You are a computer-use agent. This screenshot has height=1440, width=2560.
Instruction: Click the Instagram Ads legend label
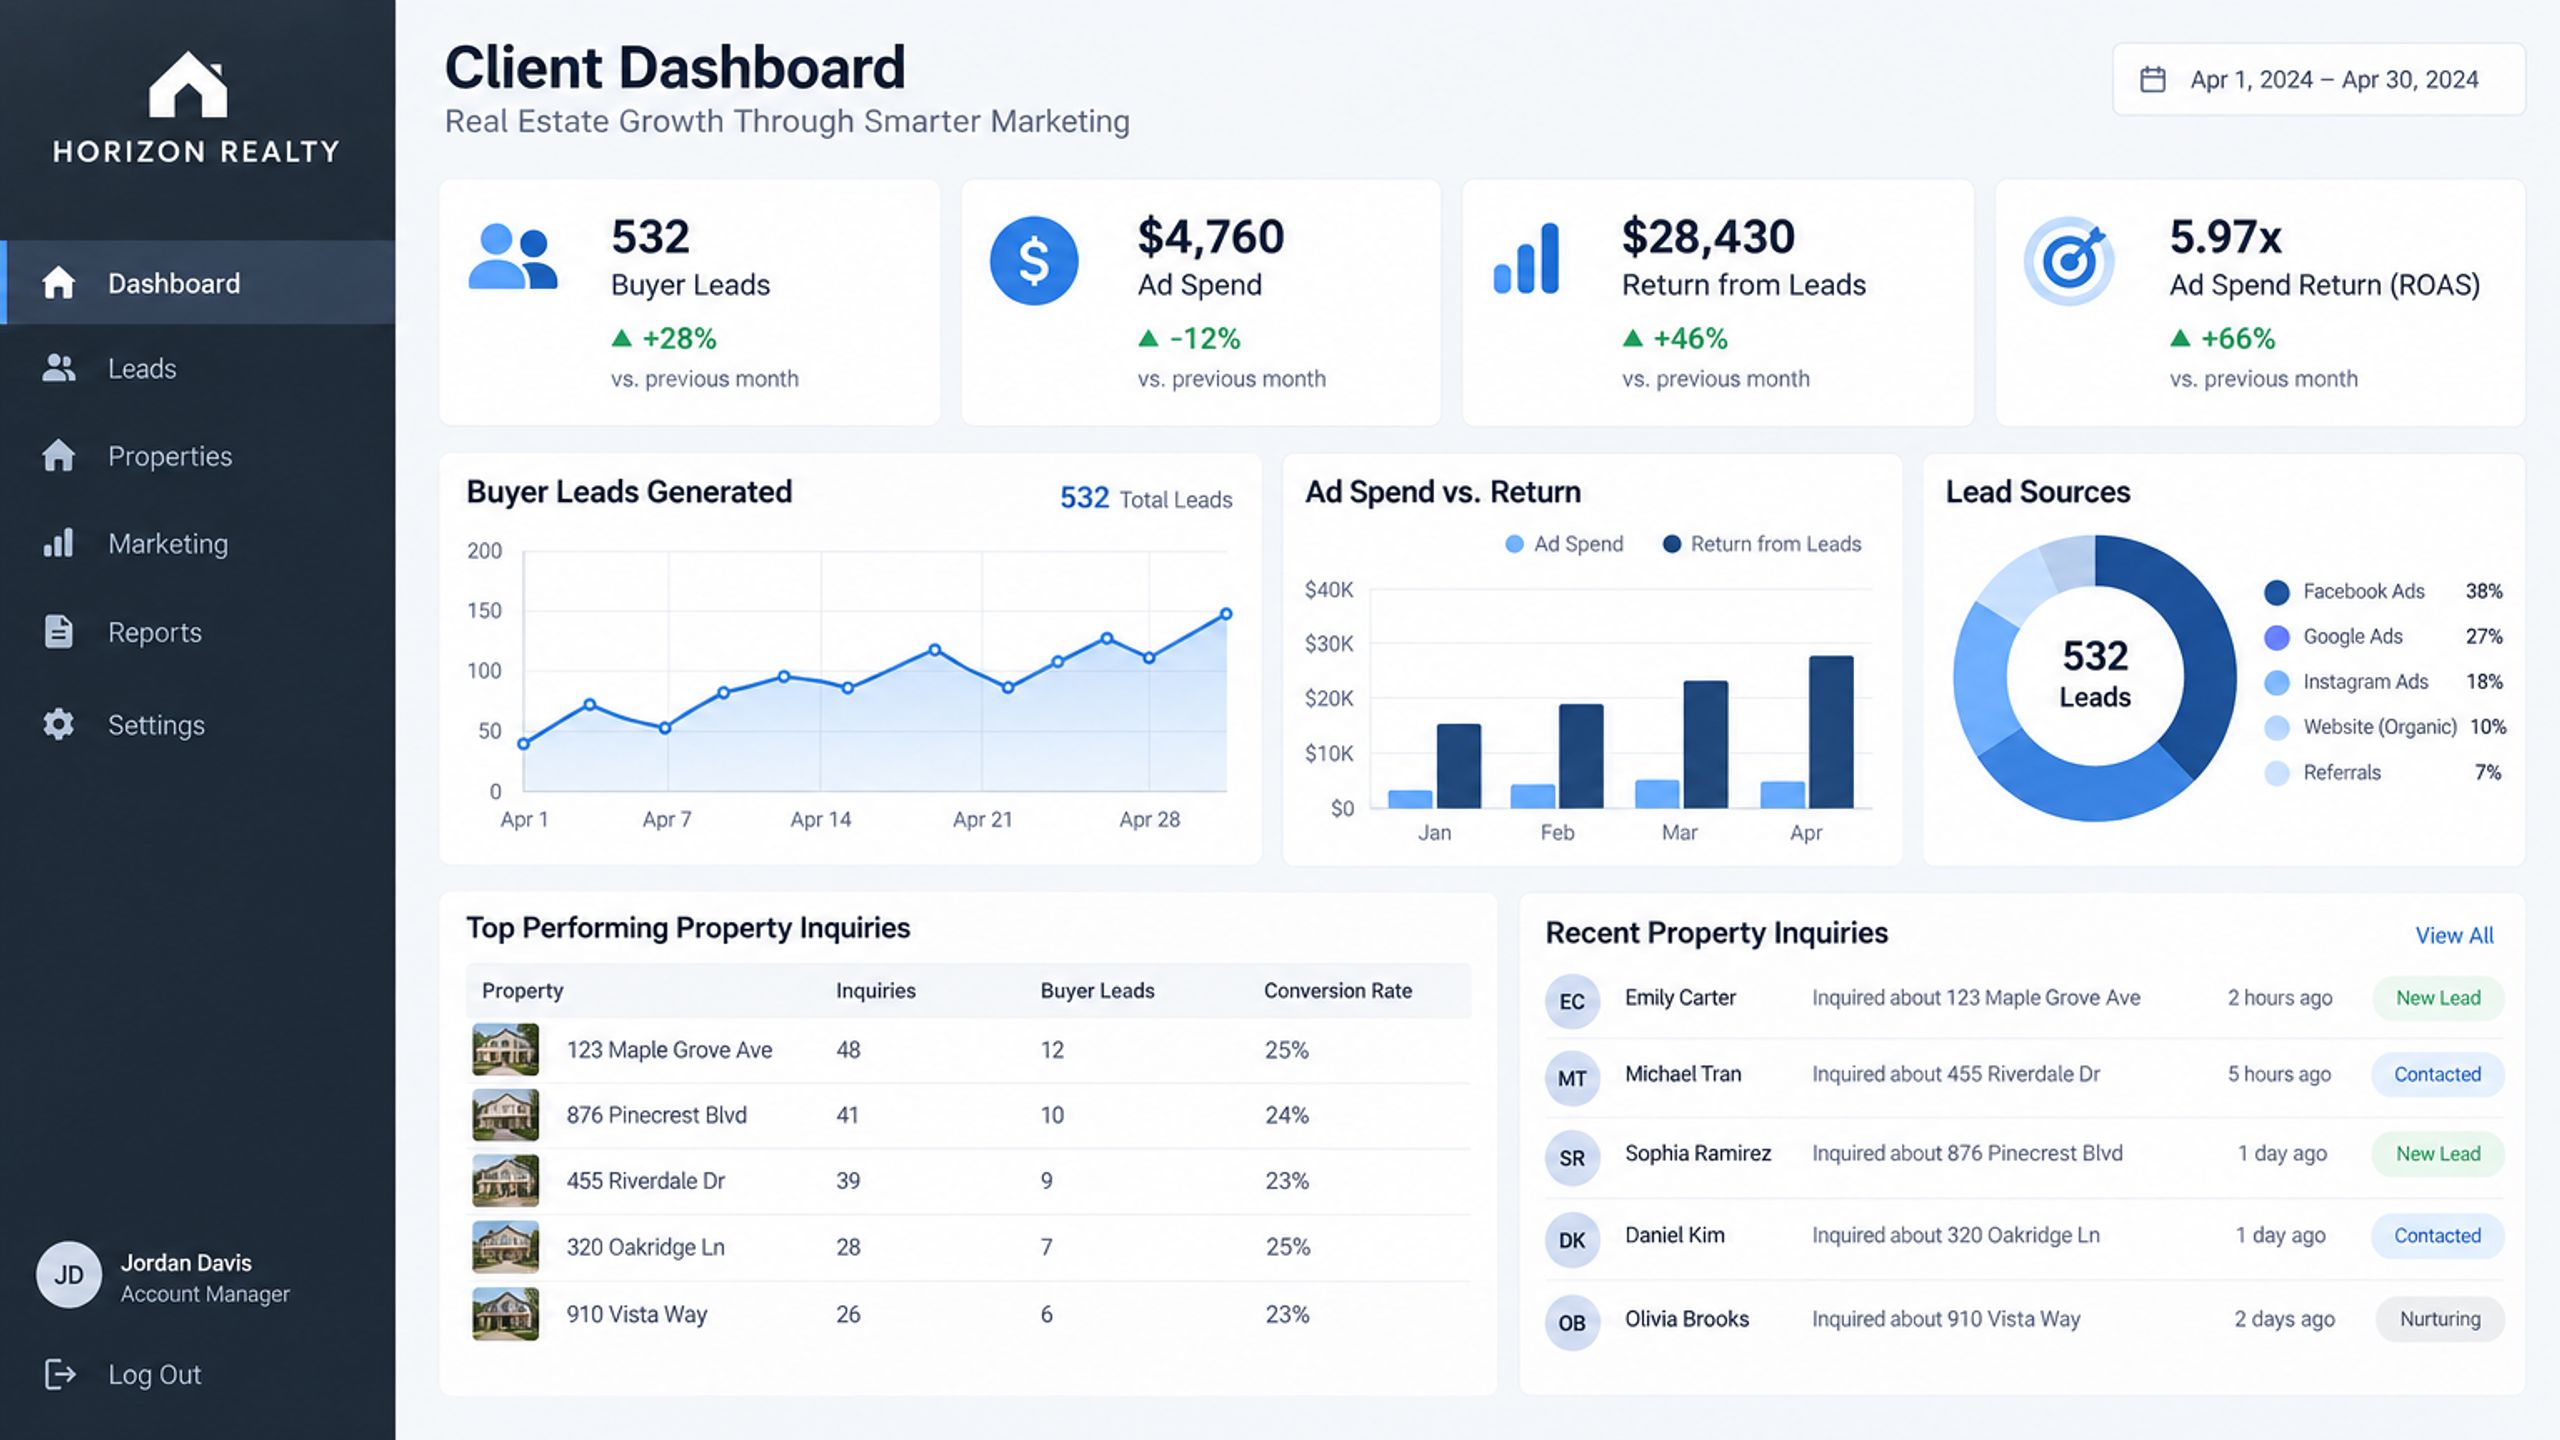tap(2366, 682)
